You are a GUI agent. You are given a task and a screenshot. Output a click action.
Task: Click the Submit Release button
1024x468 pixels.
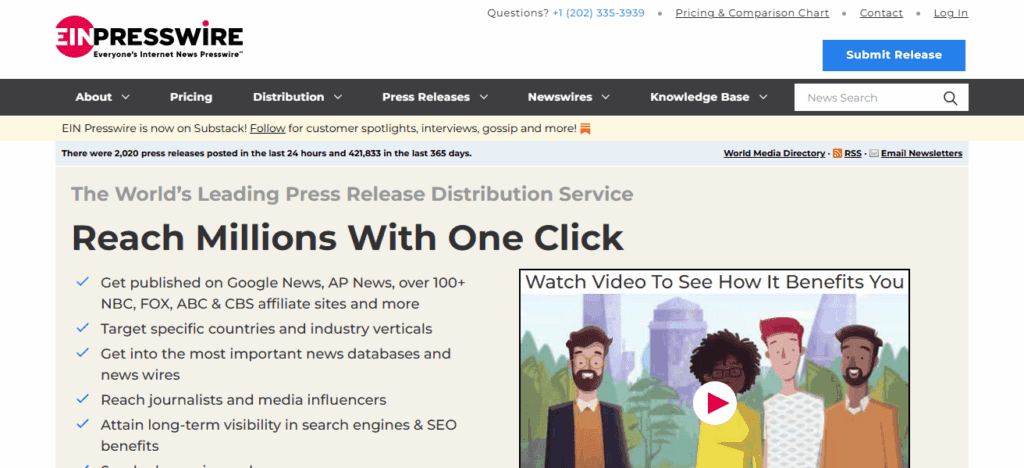click(x=893, y=55)
